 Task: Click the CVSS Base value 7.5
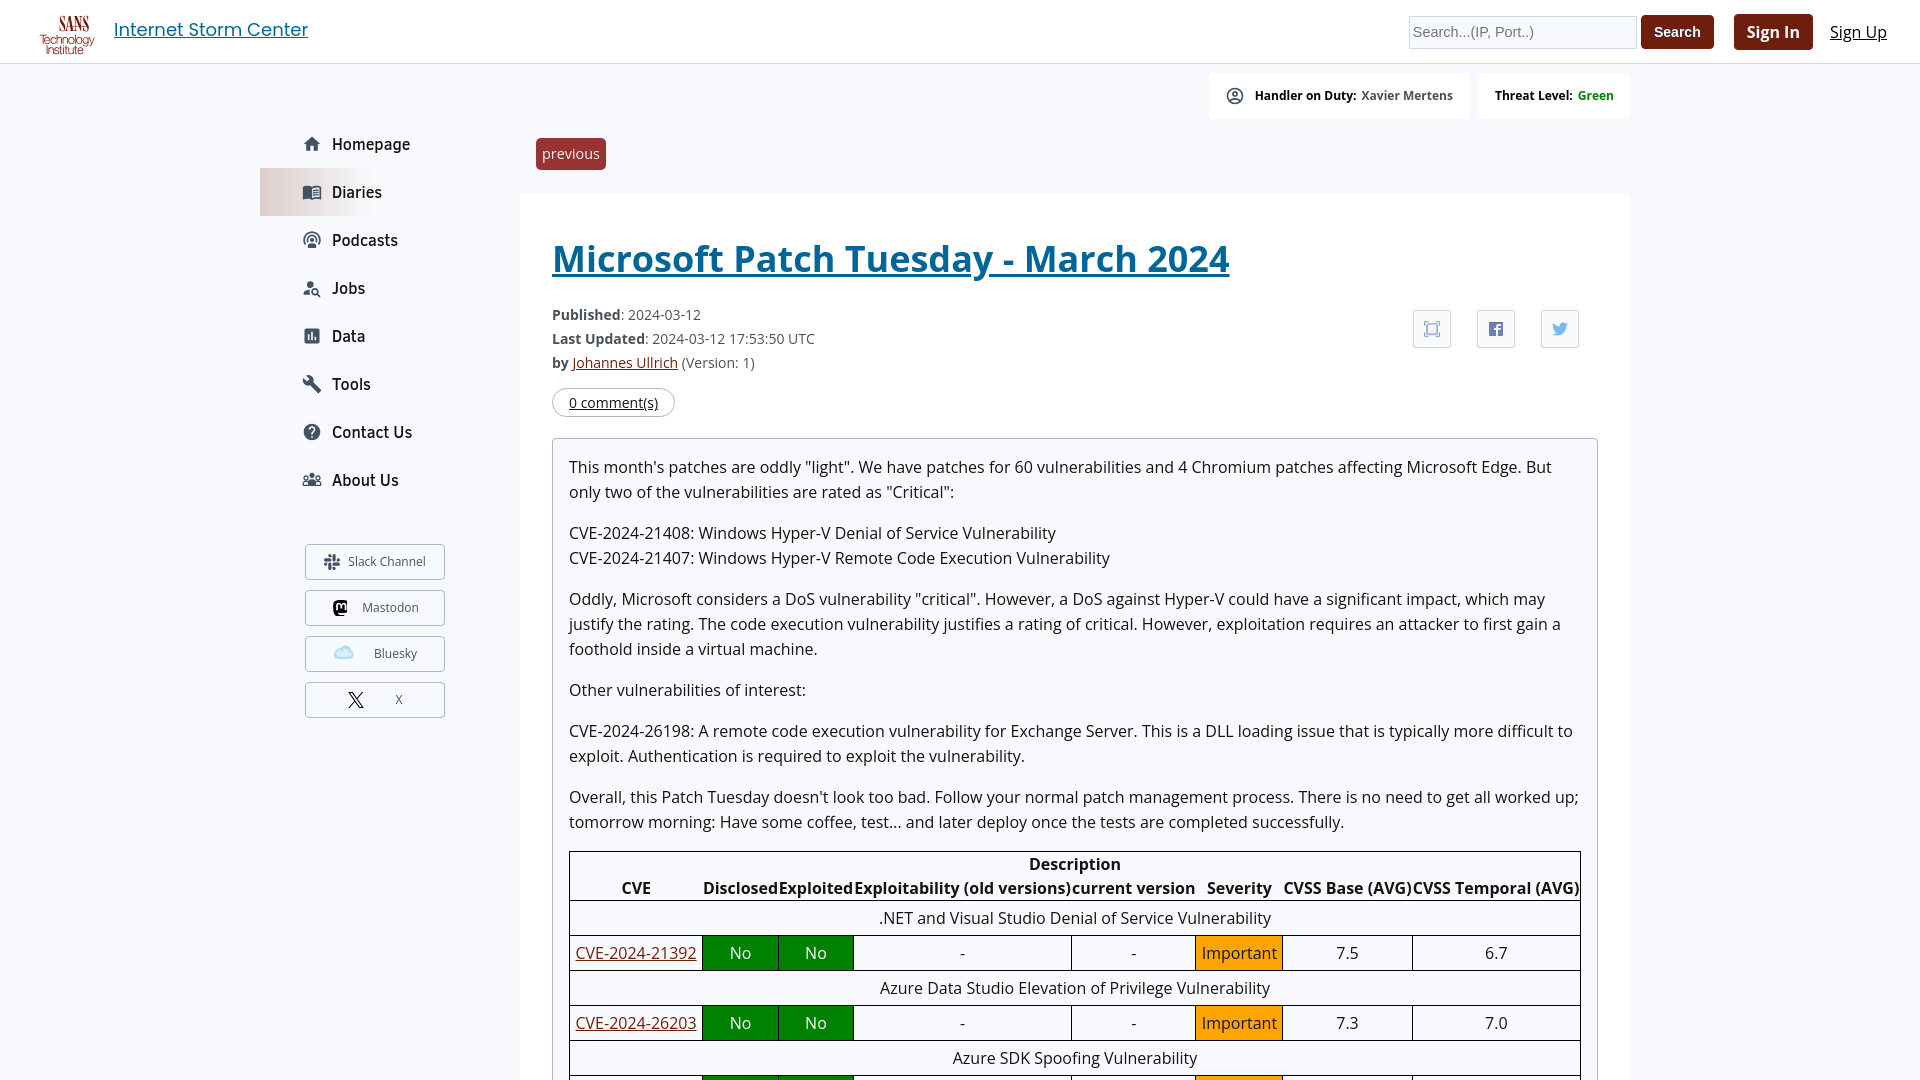tap(1347, 953)
